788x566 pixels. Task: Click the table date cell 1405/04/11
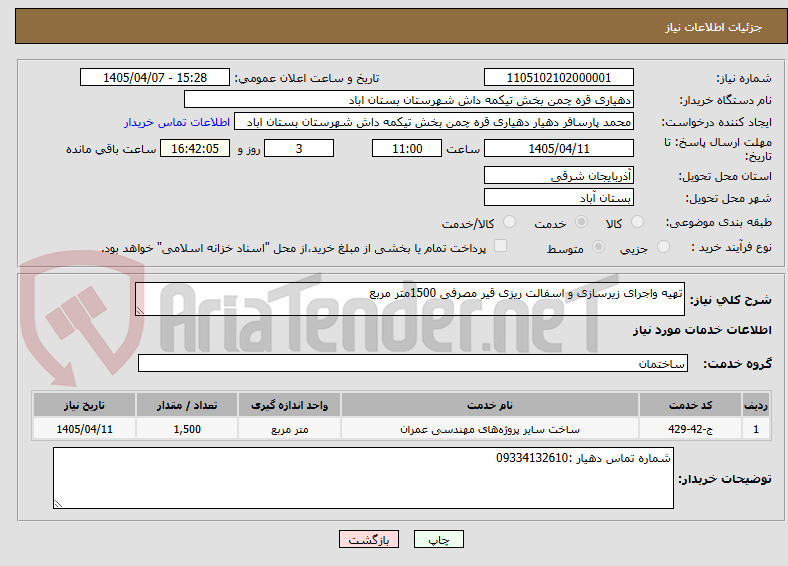(84, 429)
